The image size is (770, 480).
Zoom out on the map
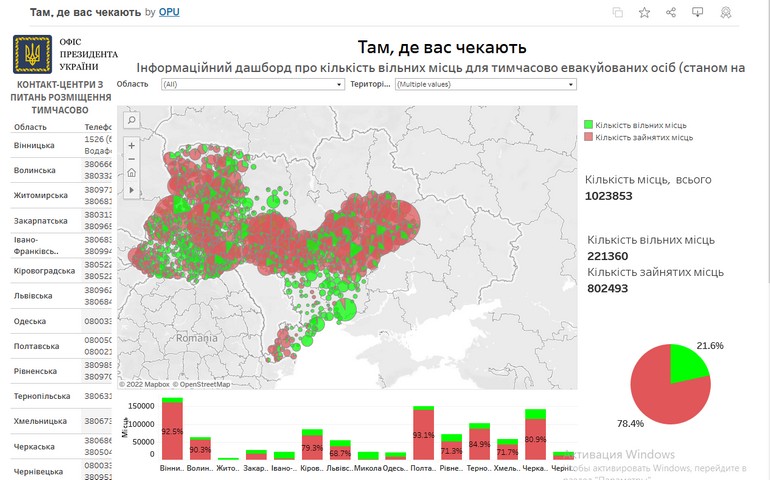point(132,158)
